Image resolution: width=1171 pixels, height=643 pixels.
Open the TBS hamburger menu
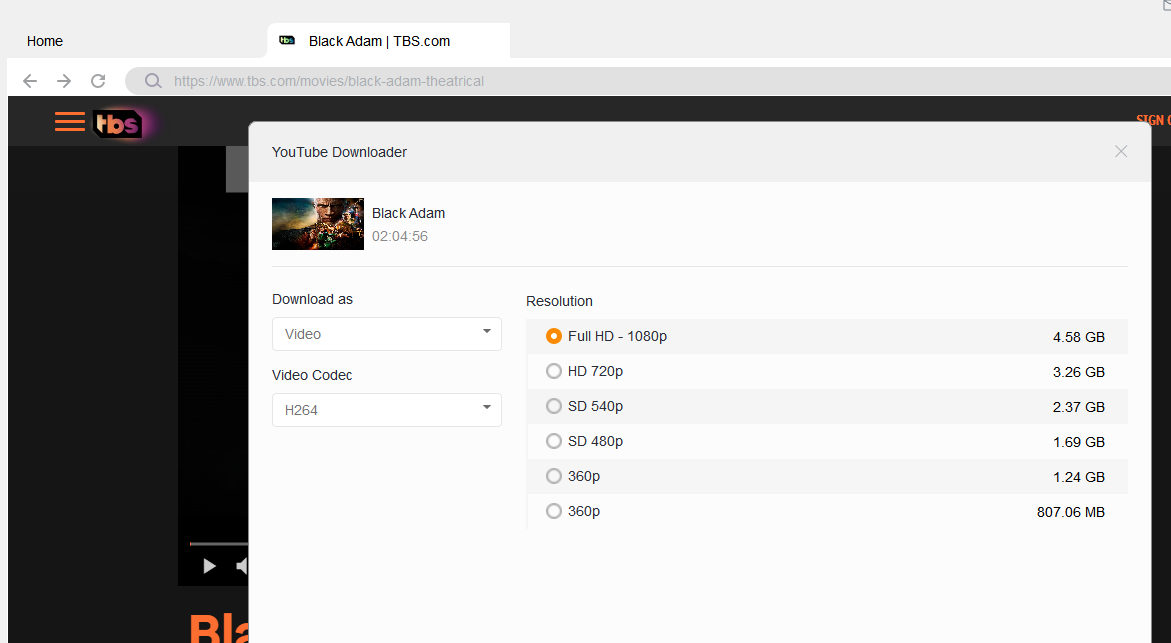click(x=69, y=122)
